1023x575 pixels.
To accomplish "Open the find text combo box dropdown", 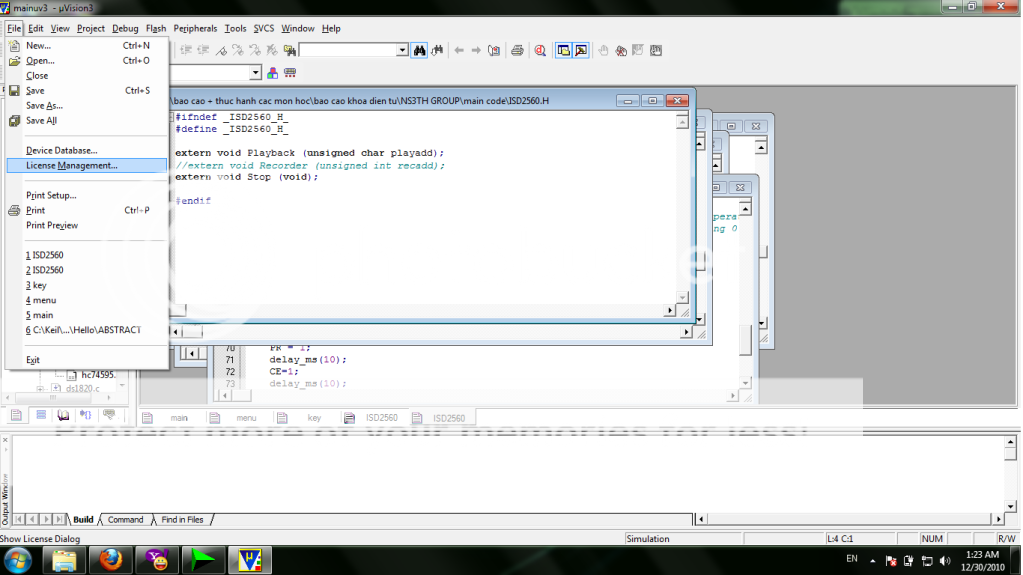I will (402, 50).
